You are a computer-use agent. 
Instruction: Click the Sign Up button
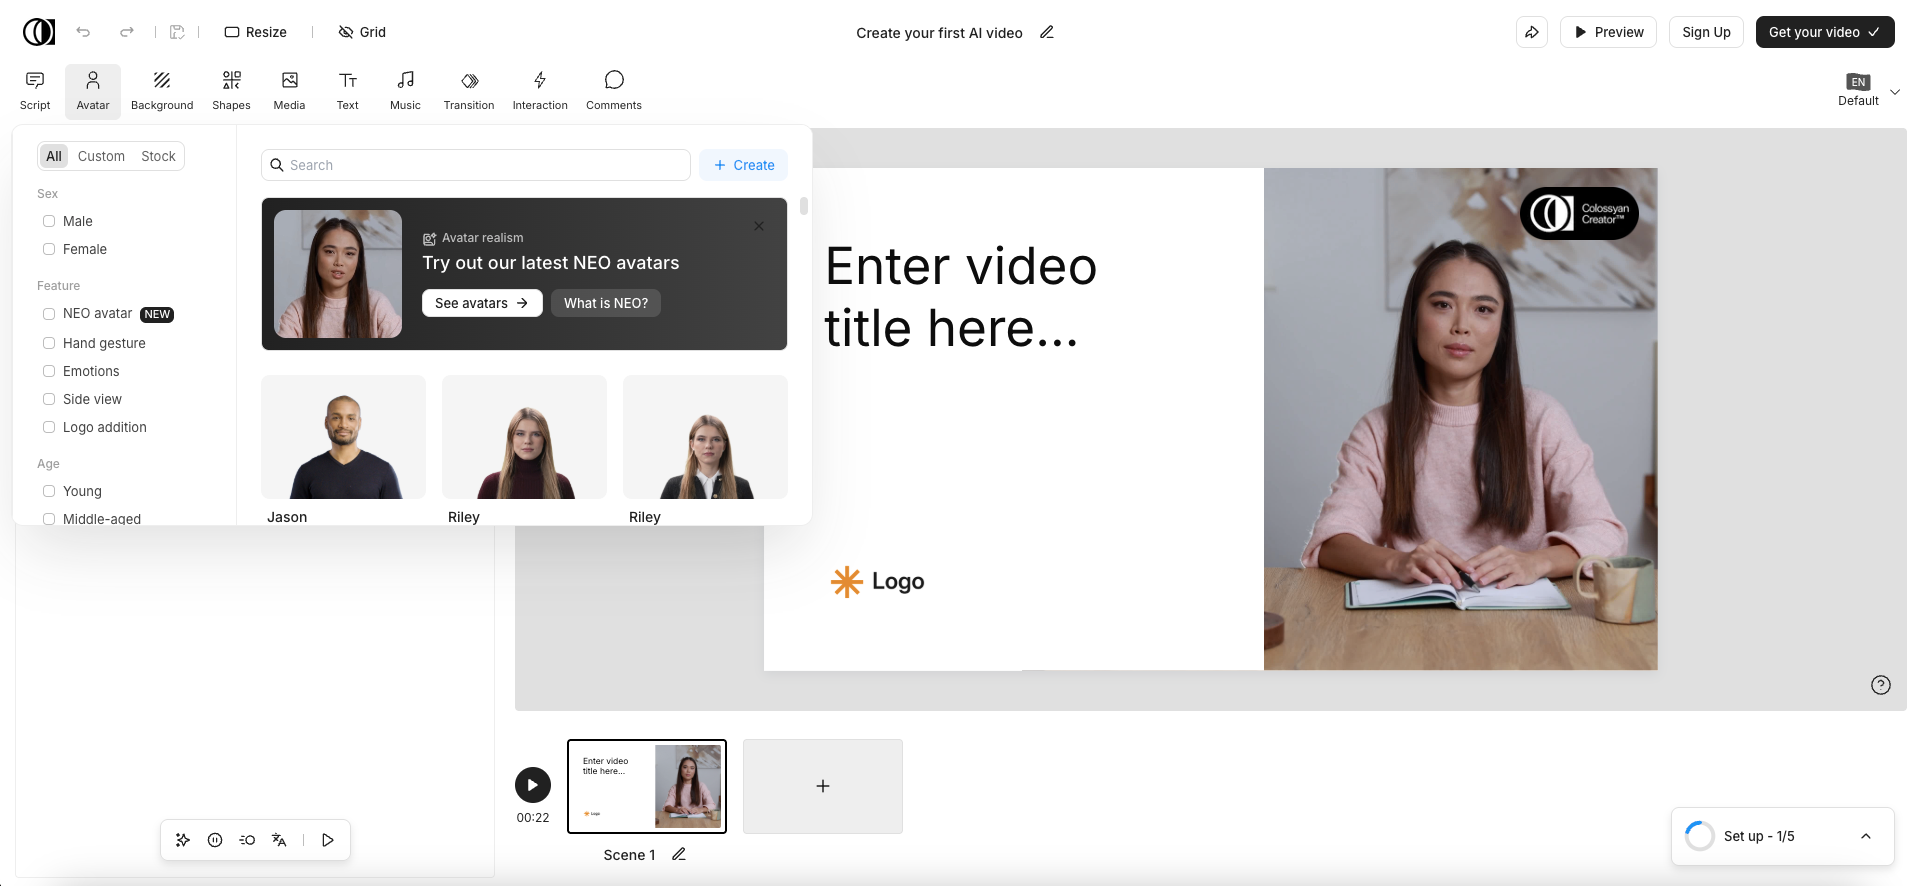(1706, 32)
